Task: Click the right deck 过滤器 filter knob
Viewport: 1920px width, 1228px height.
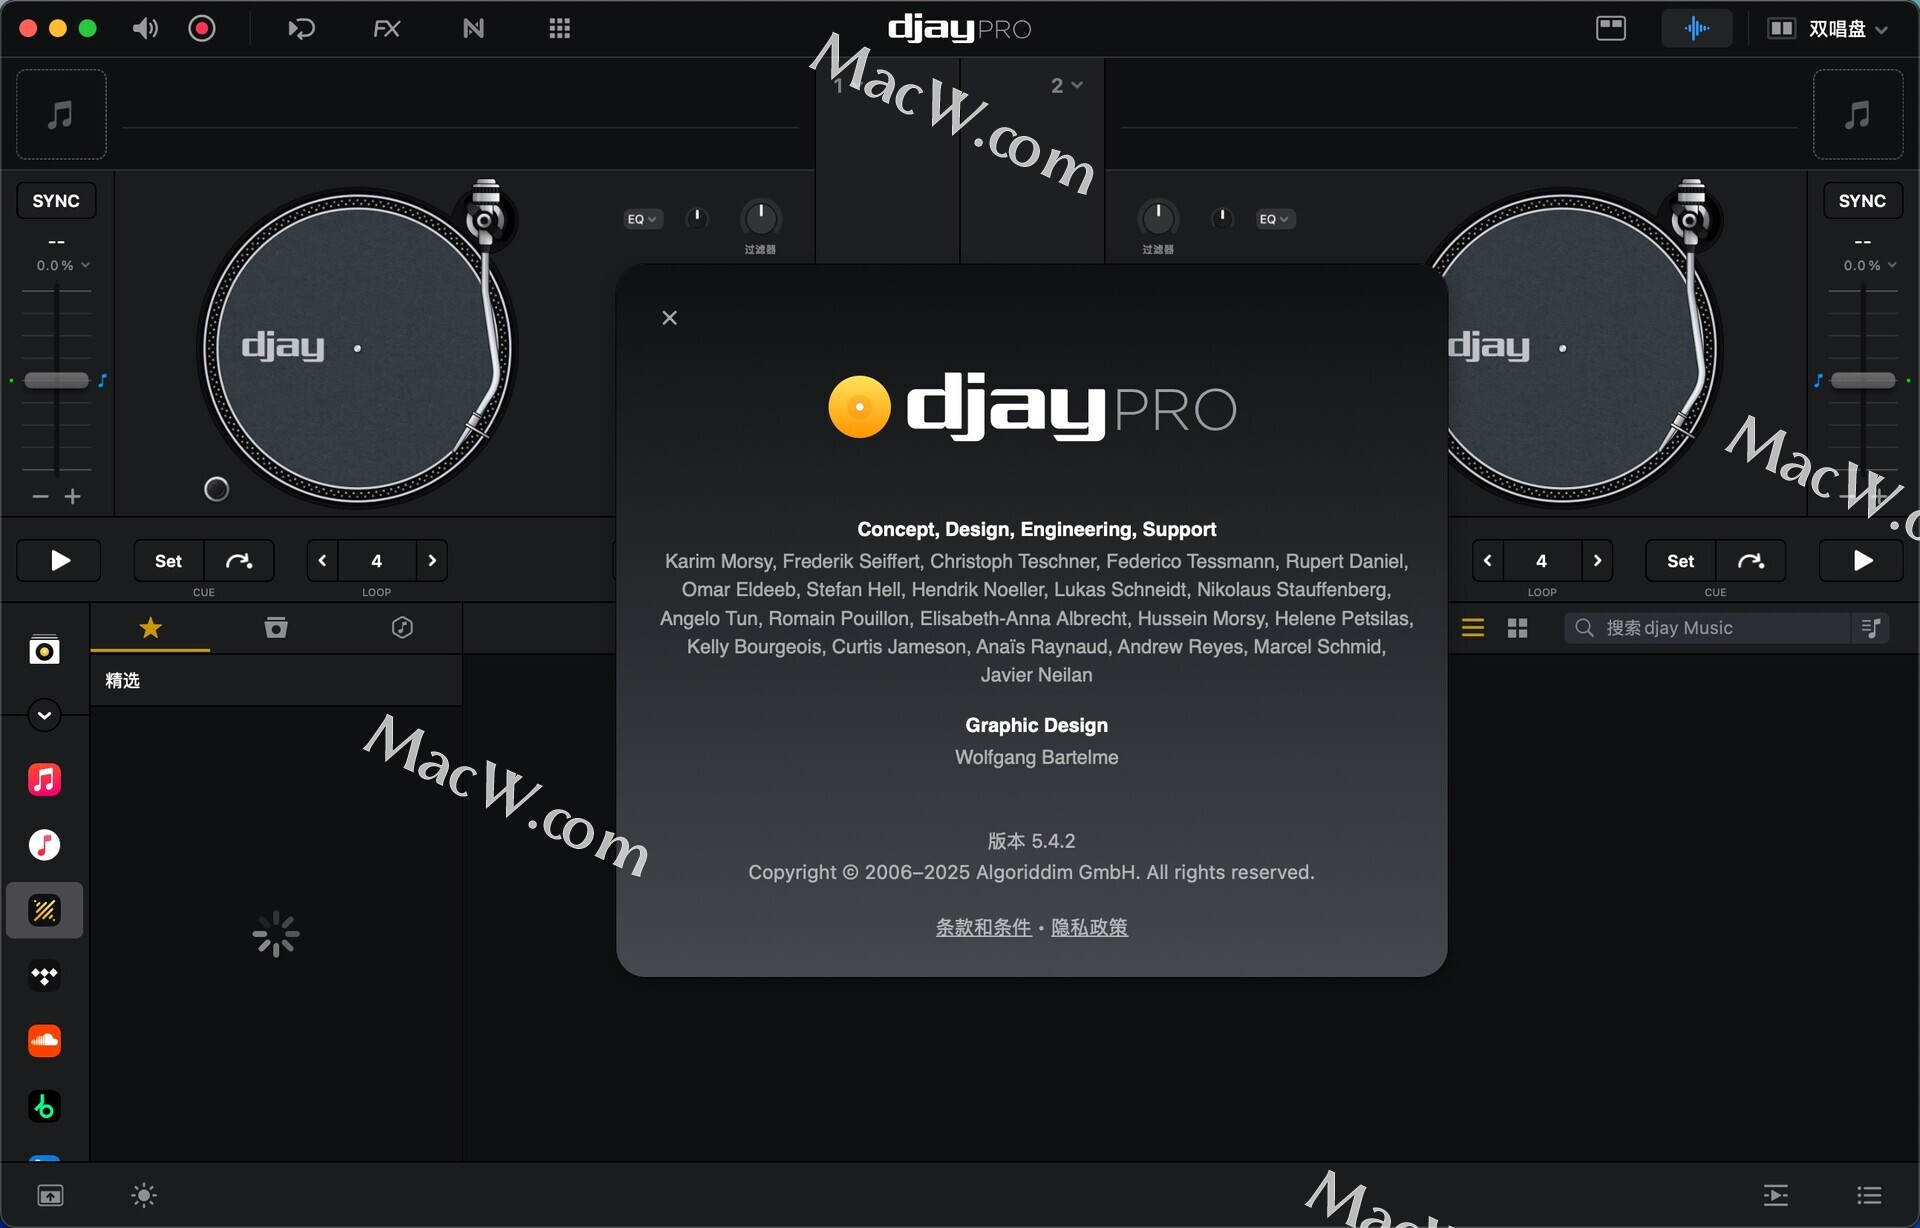Action: [1158, 217]
